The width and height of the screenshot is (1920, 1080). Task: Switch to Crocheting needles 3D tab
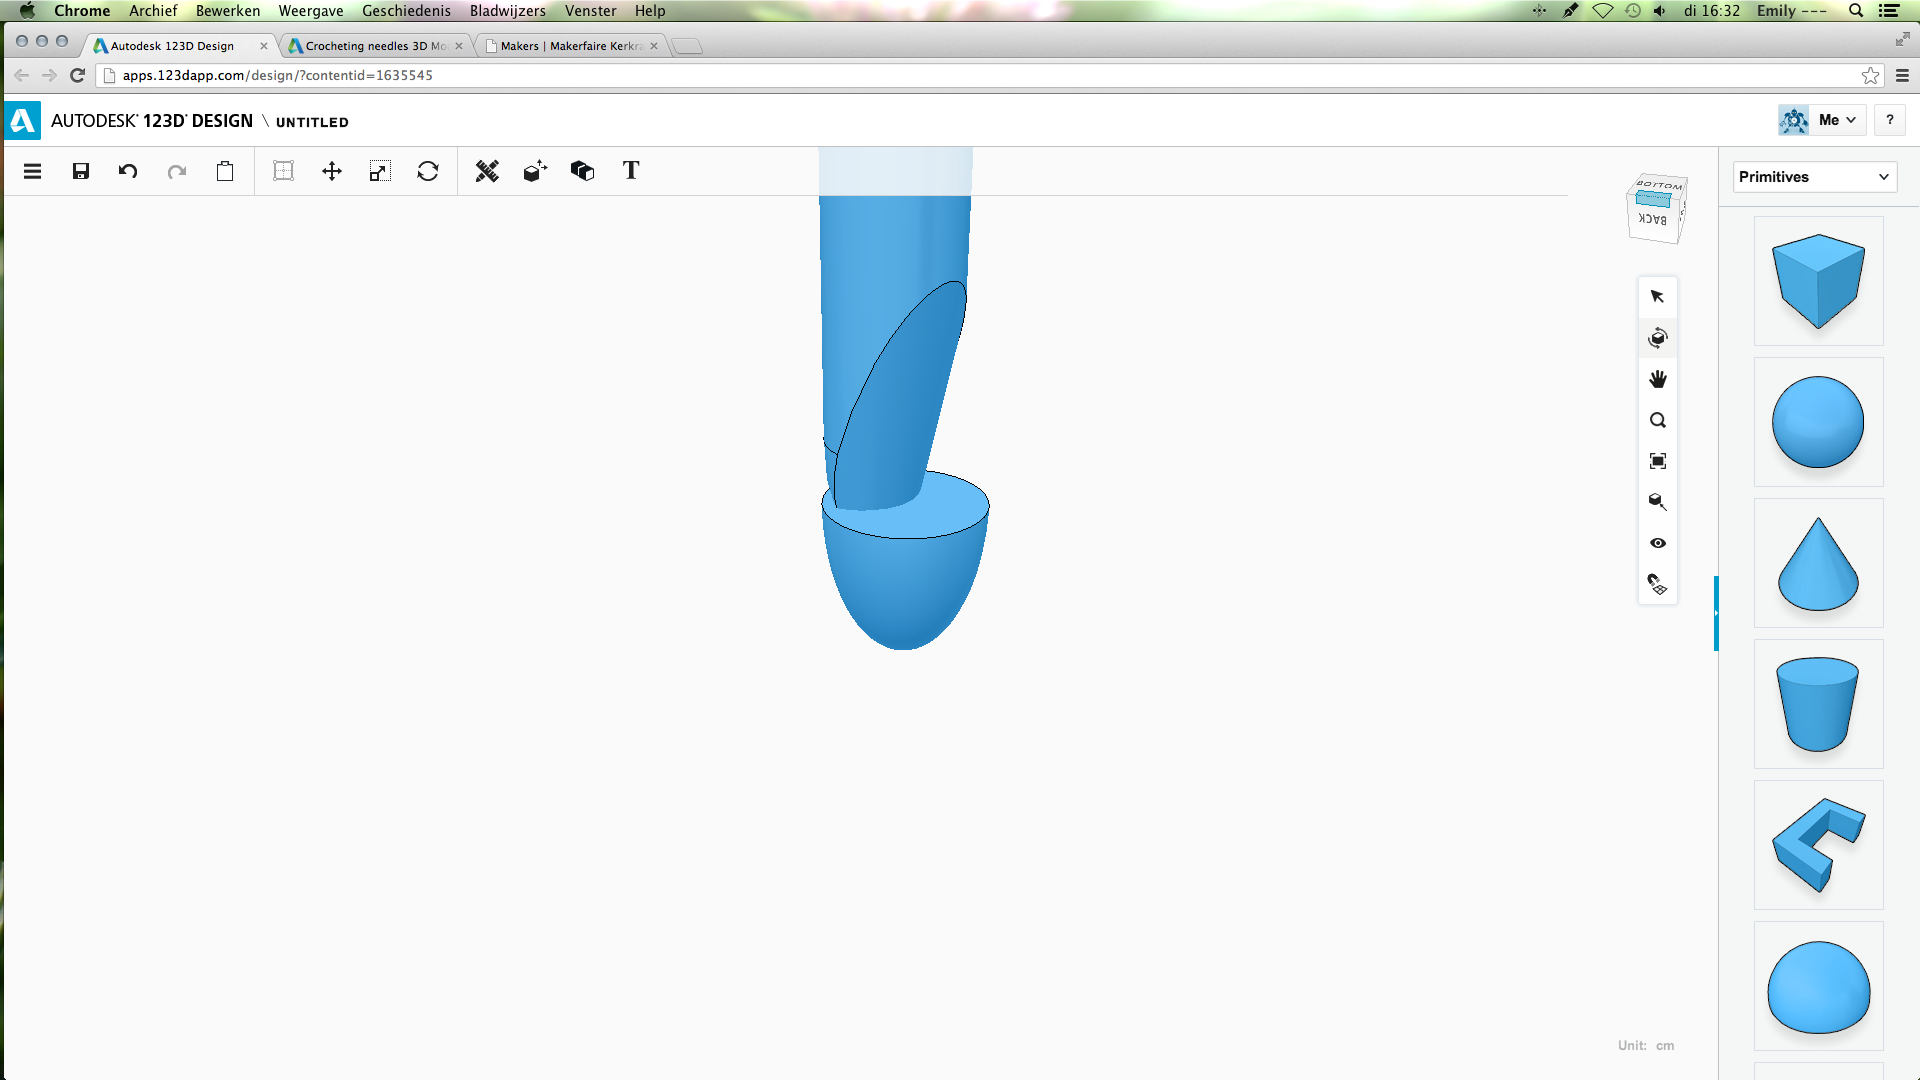coord(375,46)
